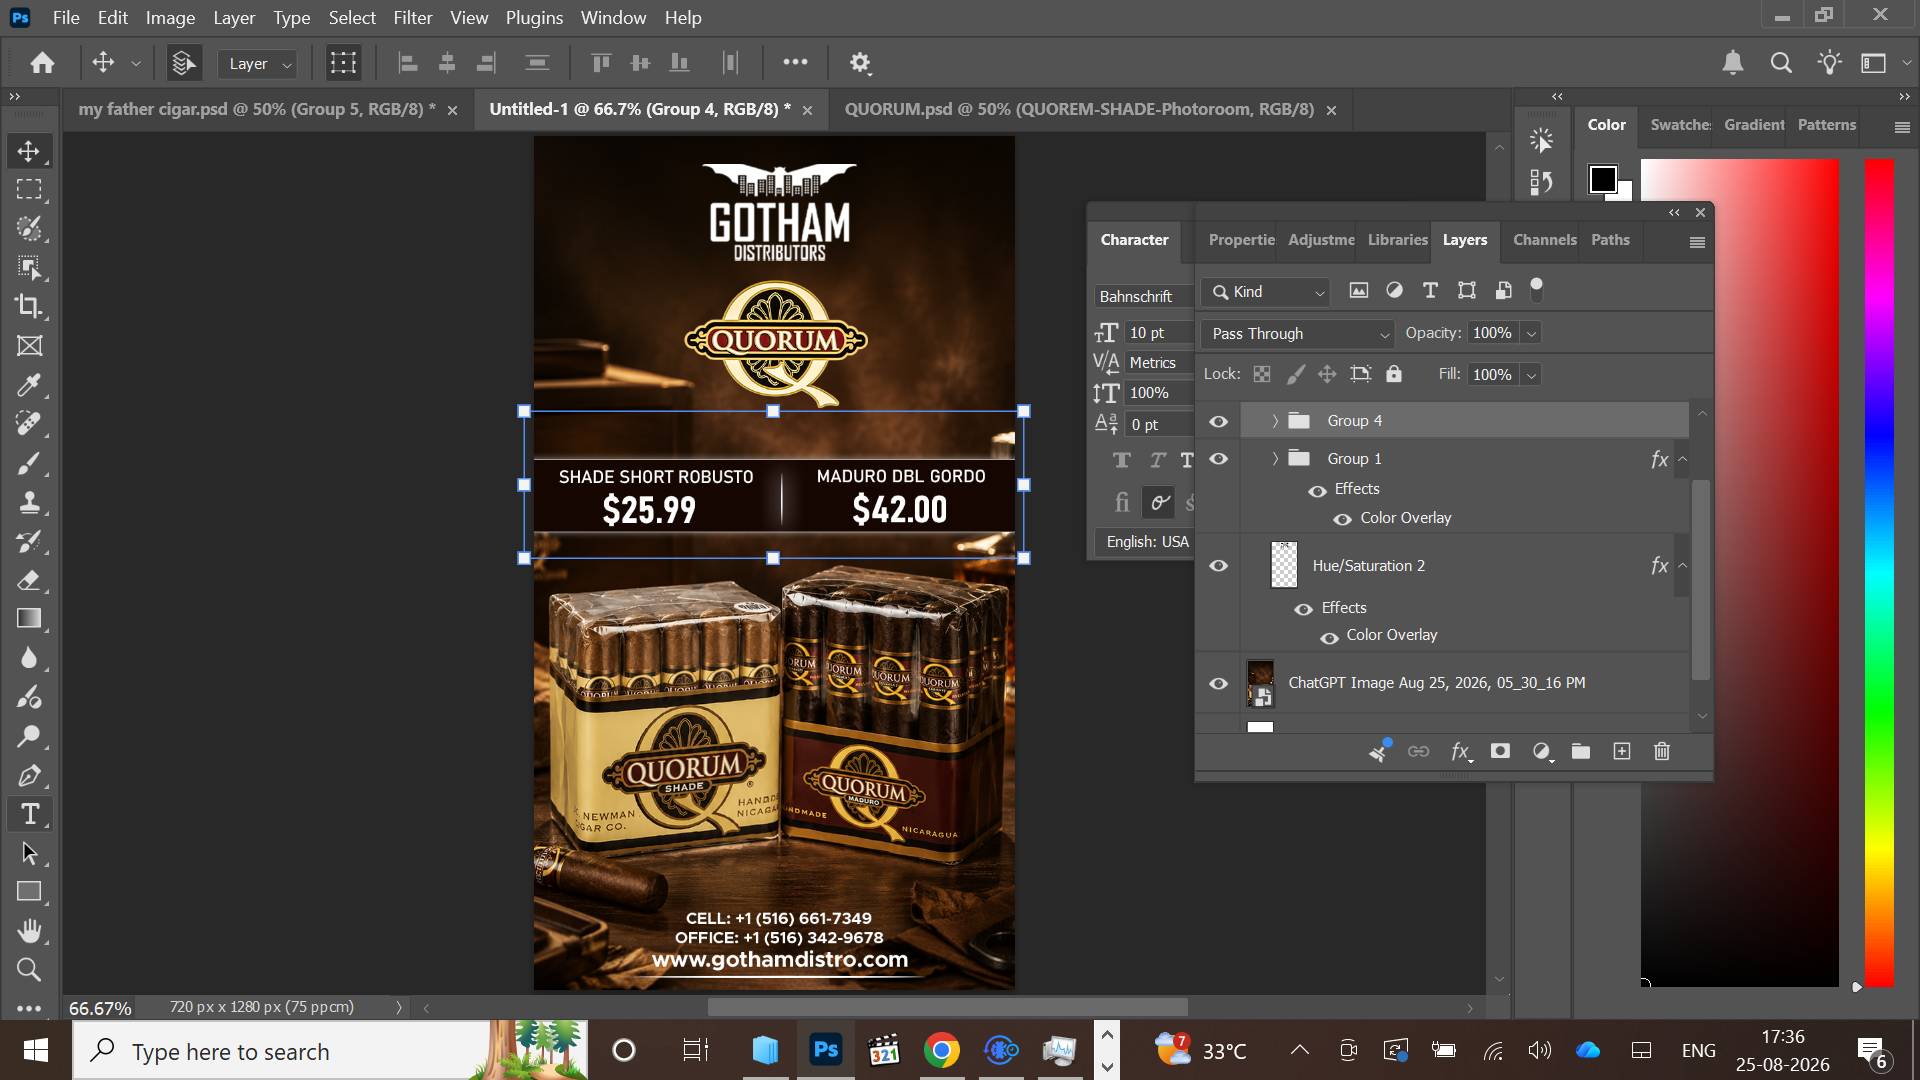This screenshot has width=1920, height=1080.
Task: Open the Filter menu
Action: pyautogui.click(x=412, y=18)
